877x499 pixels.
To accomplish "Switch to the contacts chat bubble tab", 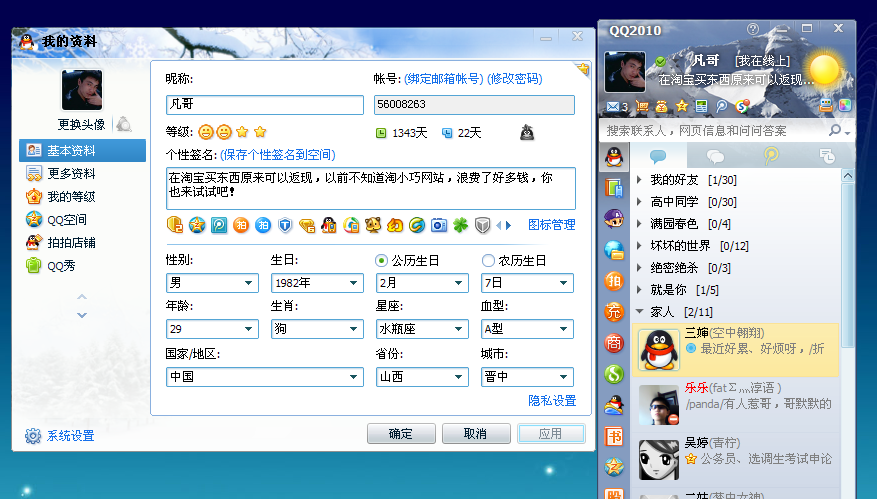I will [x=658, y=156].
